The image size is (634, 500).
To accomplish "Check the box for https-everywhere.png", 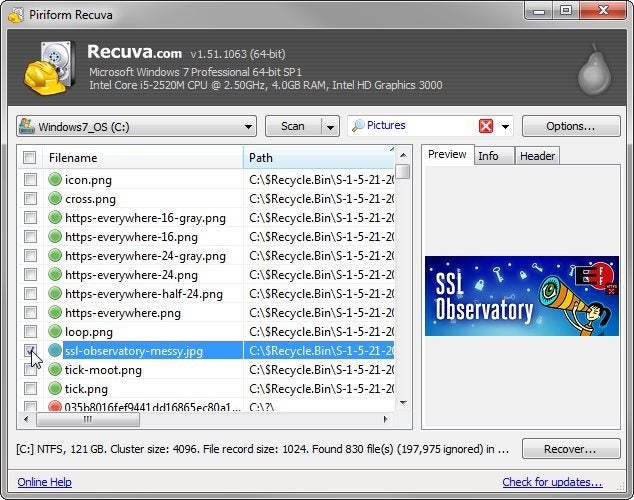I will (30, 312).
